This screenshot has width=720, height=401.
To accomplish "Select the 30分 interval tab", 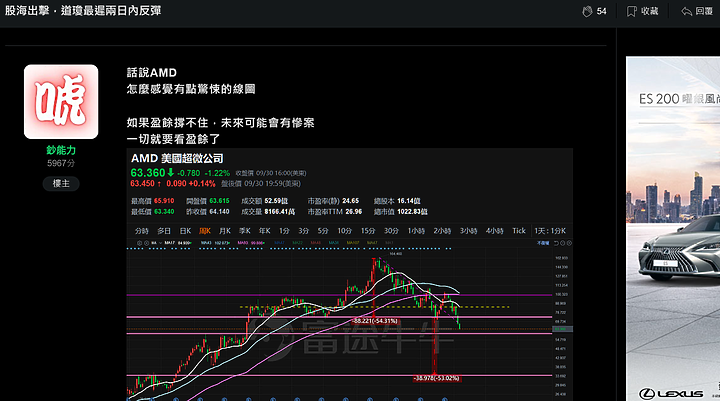I will (391, 231).
